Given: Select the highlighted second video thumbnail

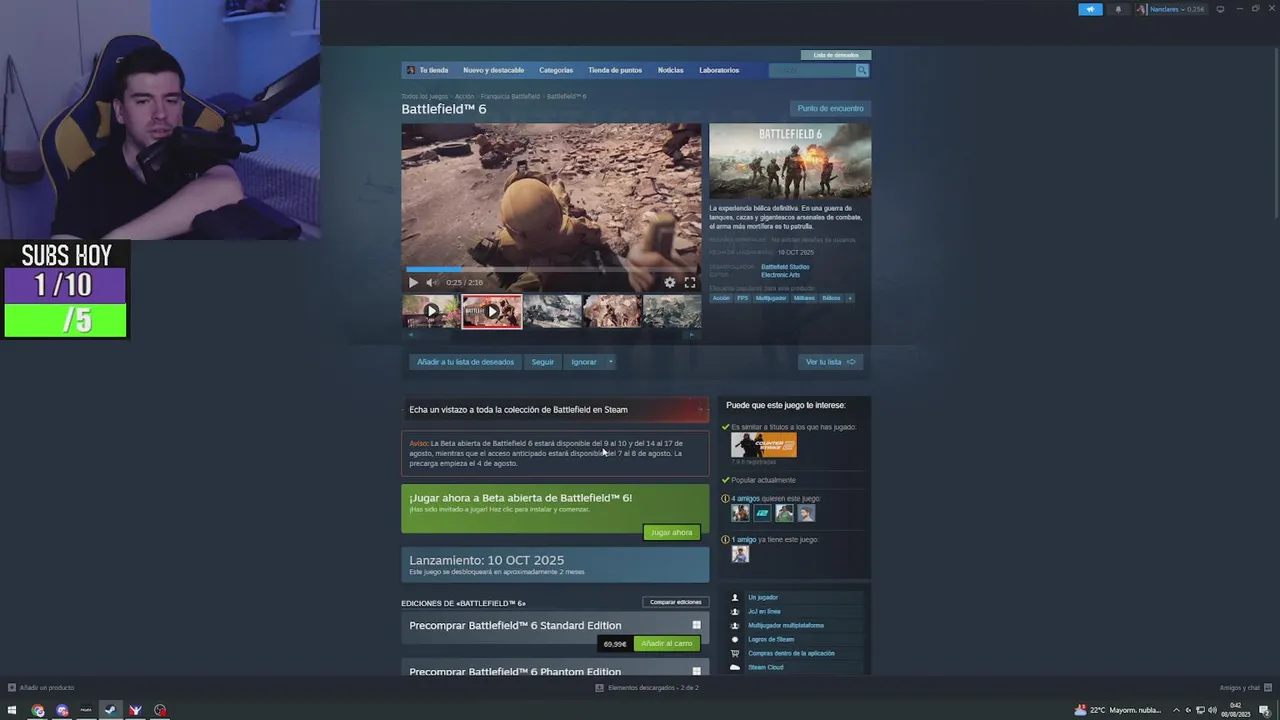Looking at the screenshot, I should (x=492, y=311).
